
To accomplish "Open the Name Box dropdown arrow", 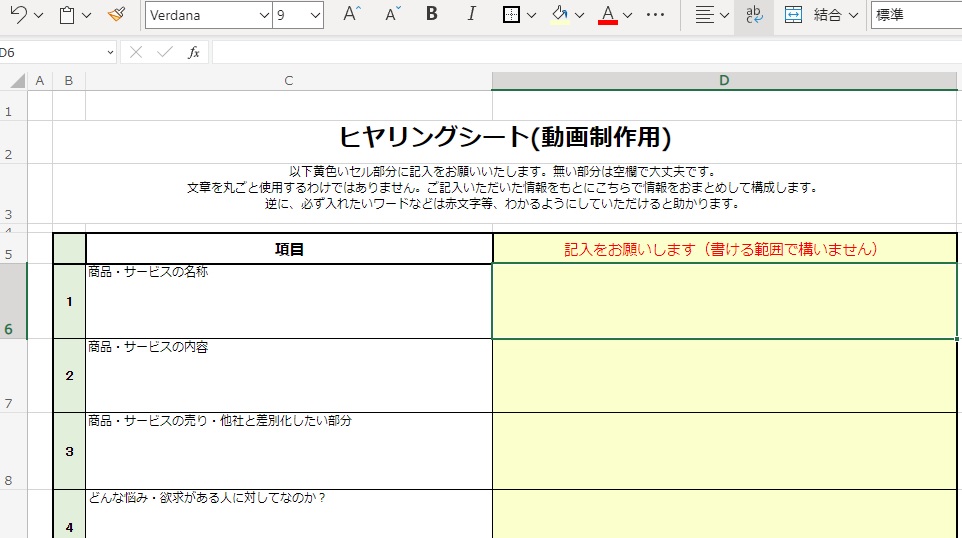I will pyautogui.click(x=110, y=53).
